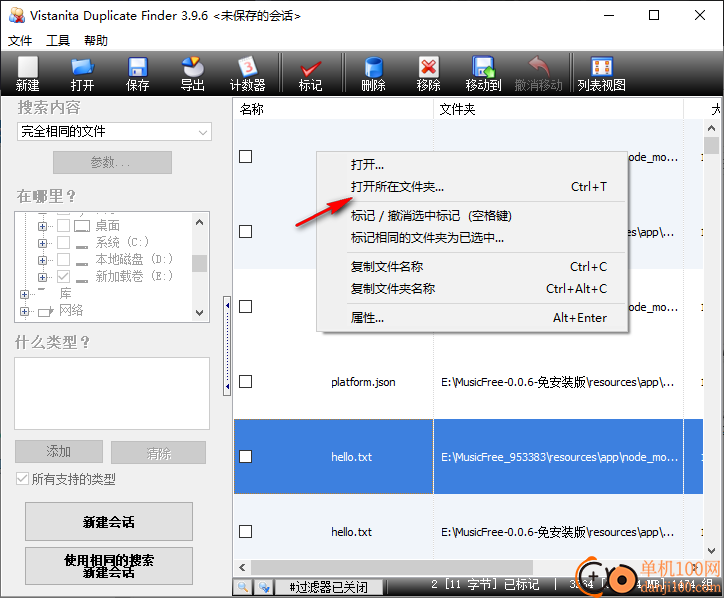Sort by the 文件夹 column header
The height and width of the screenshot is (598, 724).
pyautogui.click(x=558, y=109)
